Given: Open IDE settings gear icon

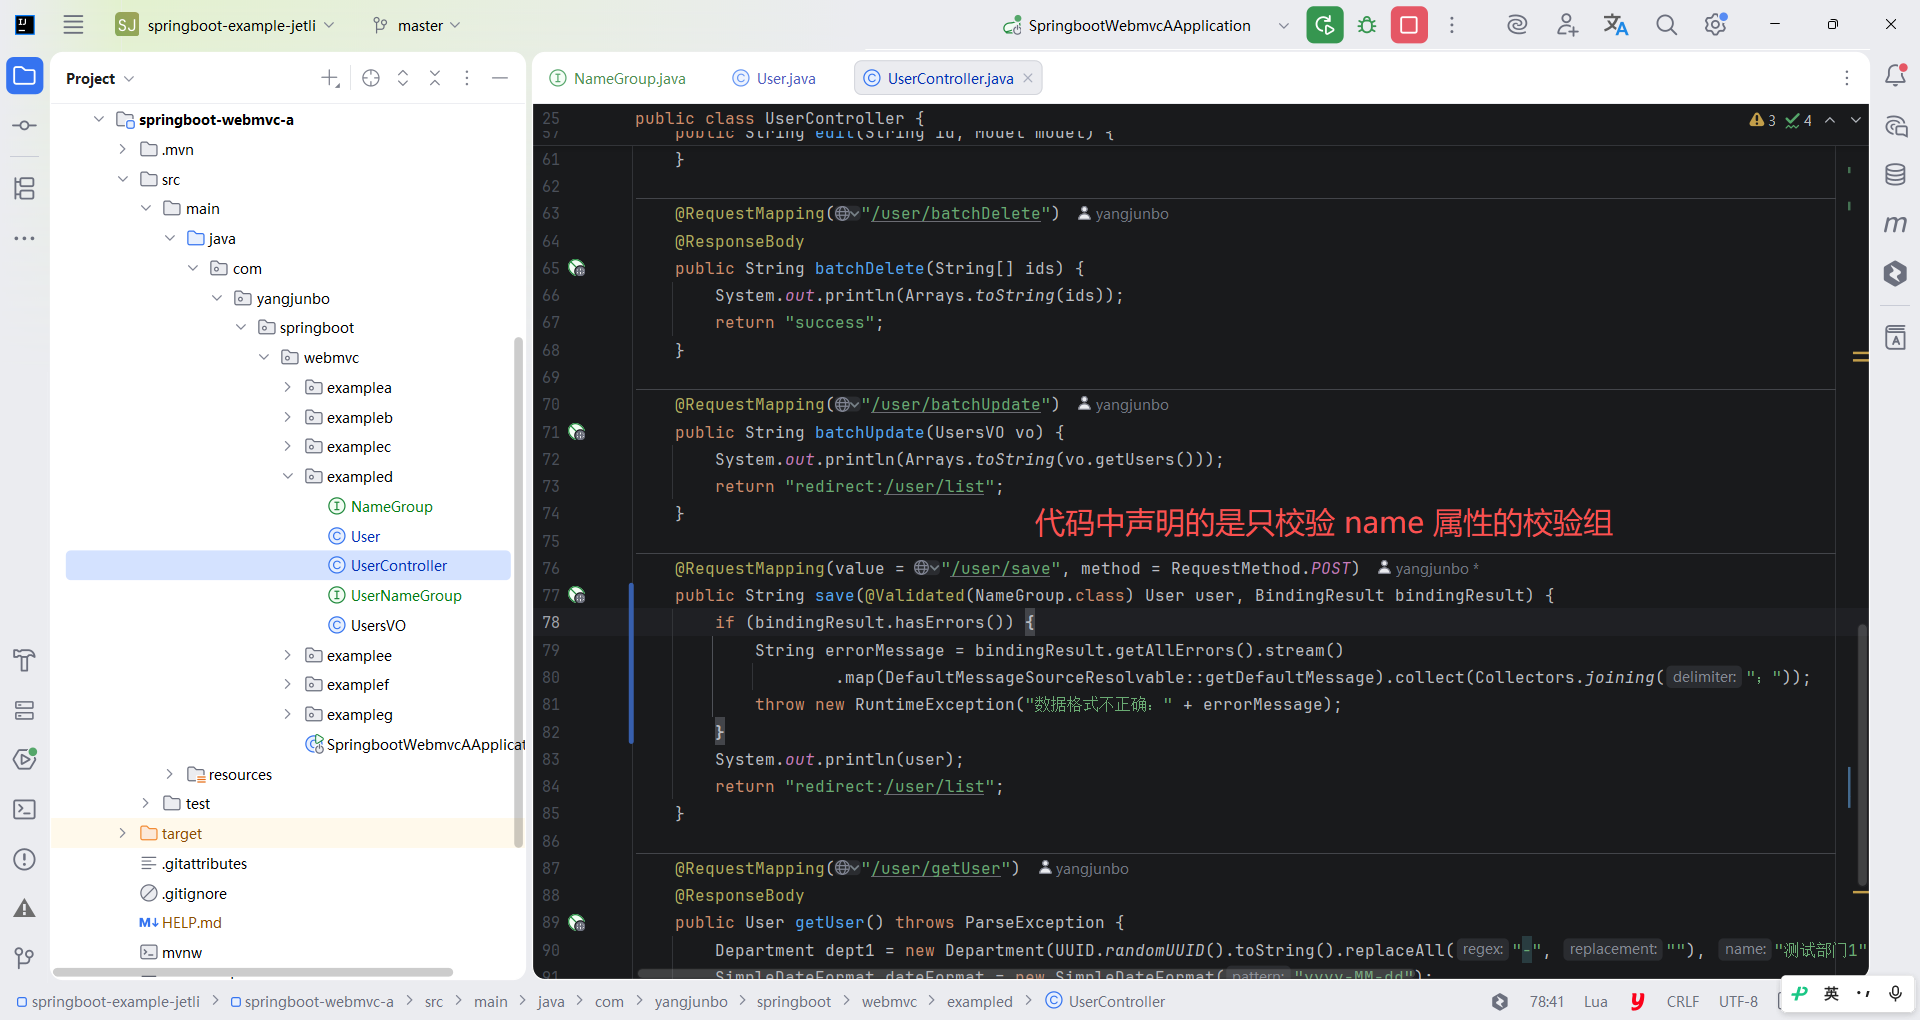Looking at the screenshot, I should point(1716,25).
